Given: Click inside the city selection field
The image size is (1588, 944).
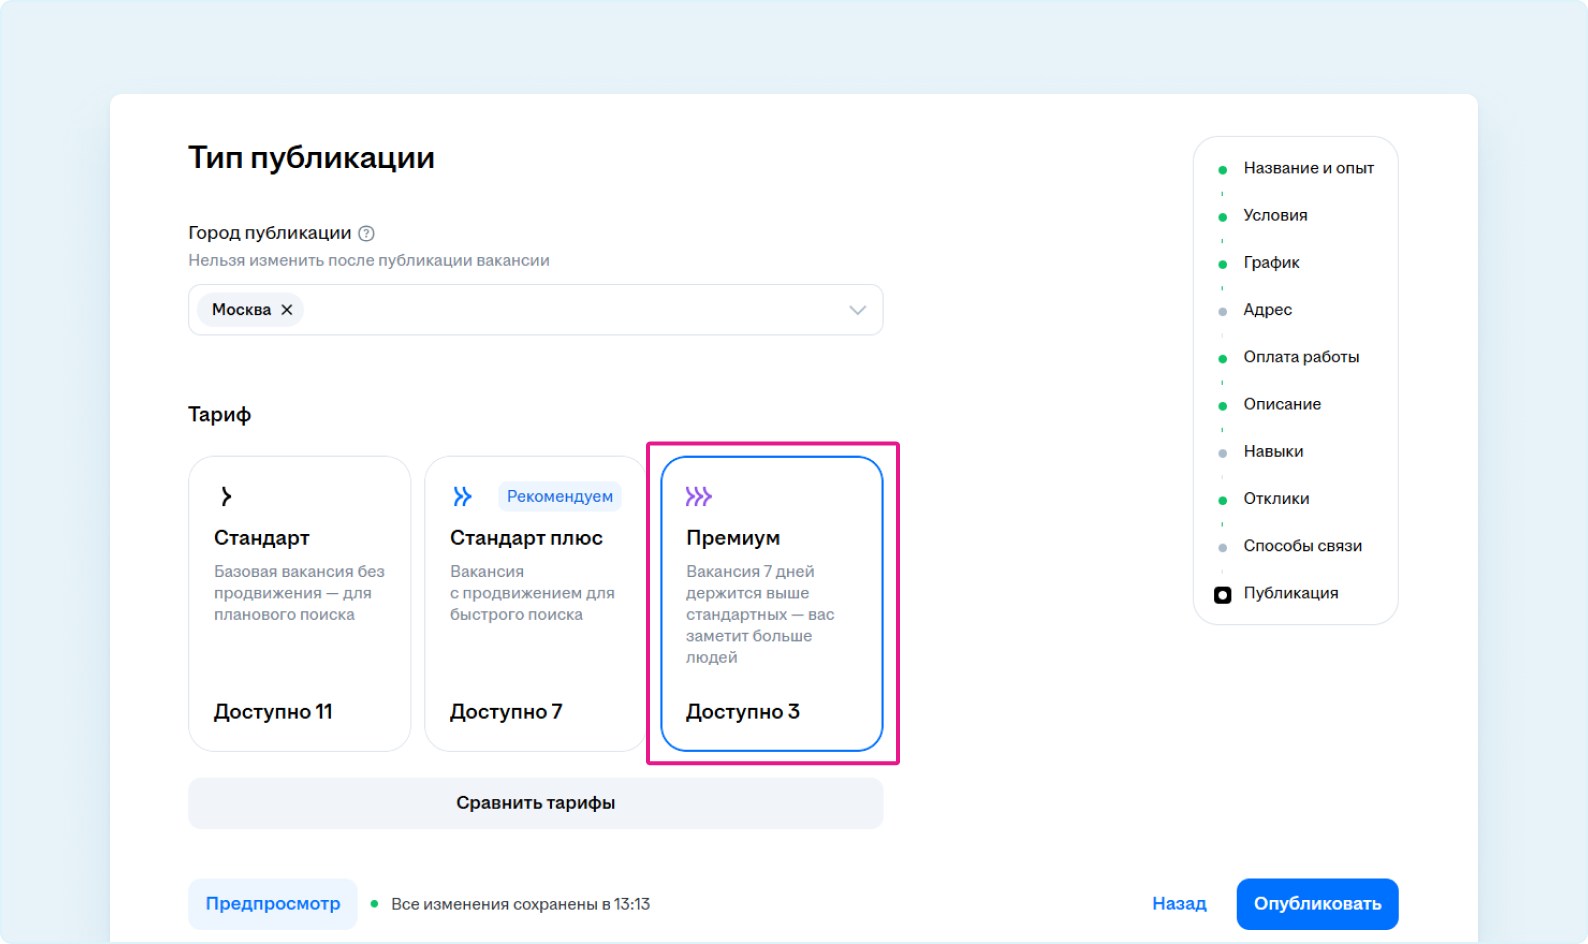Looking at the screenshot, I should point(570,310).
